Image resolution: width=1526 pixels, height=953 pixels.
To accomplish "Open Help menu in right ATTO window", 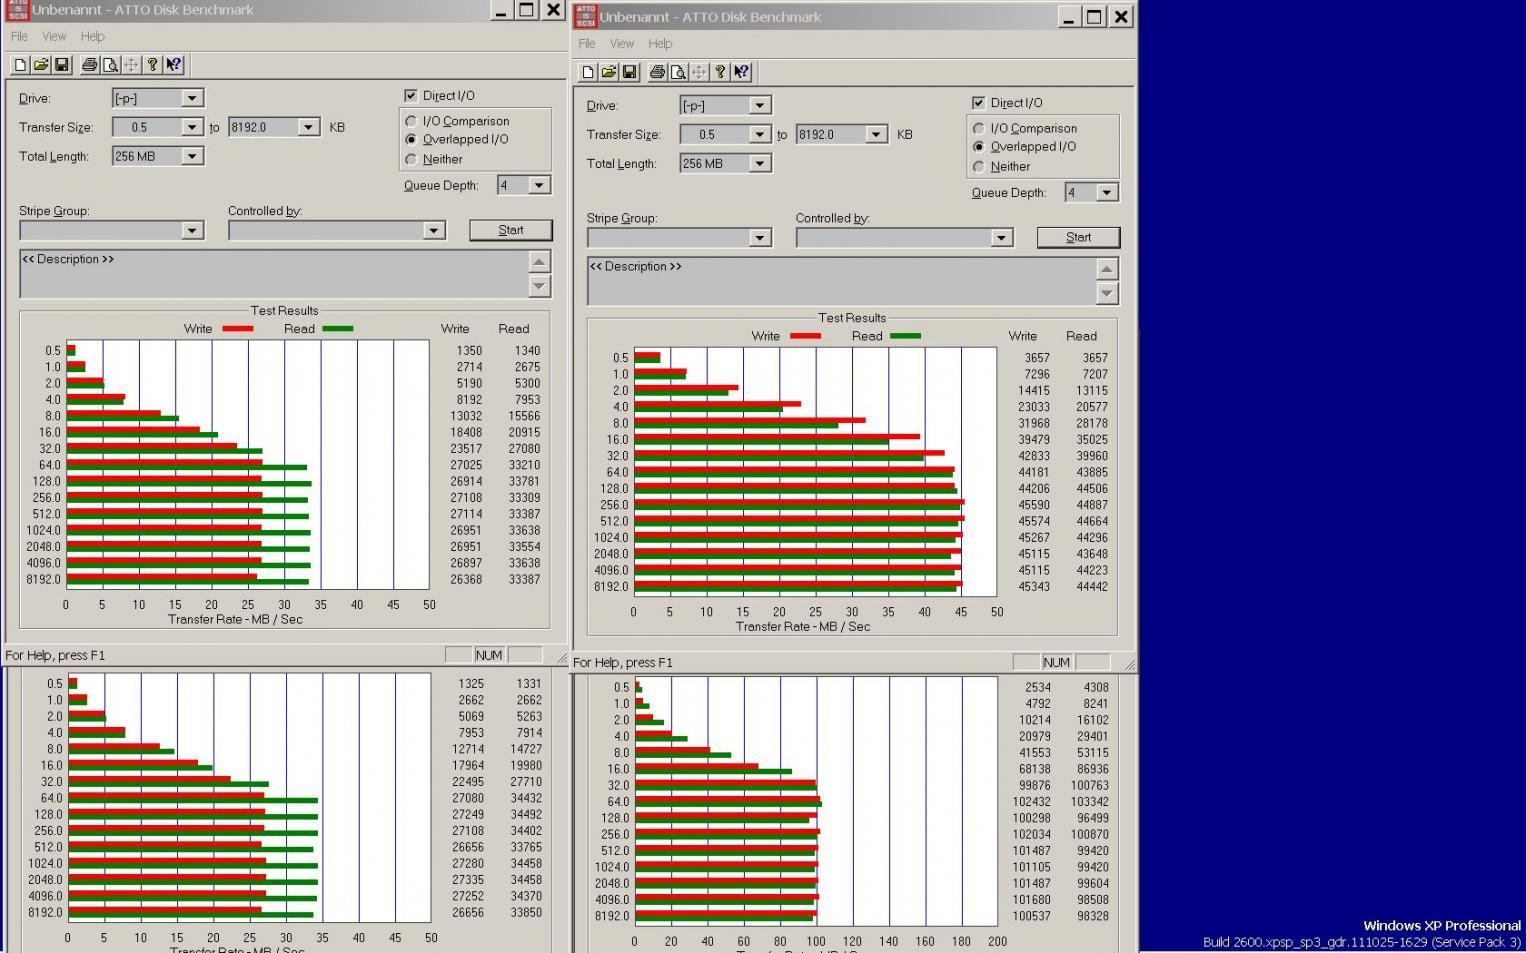I will 660,43.
